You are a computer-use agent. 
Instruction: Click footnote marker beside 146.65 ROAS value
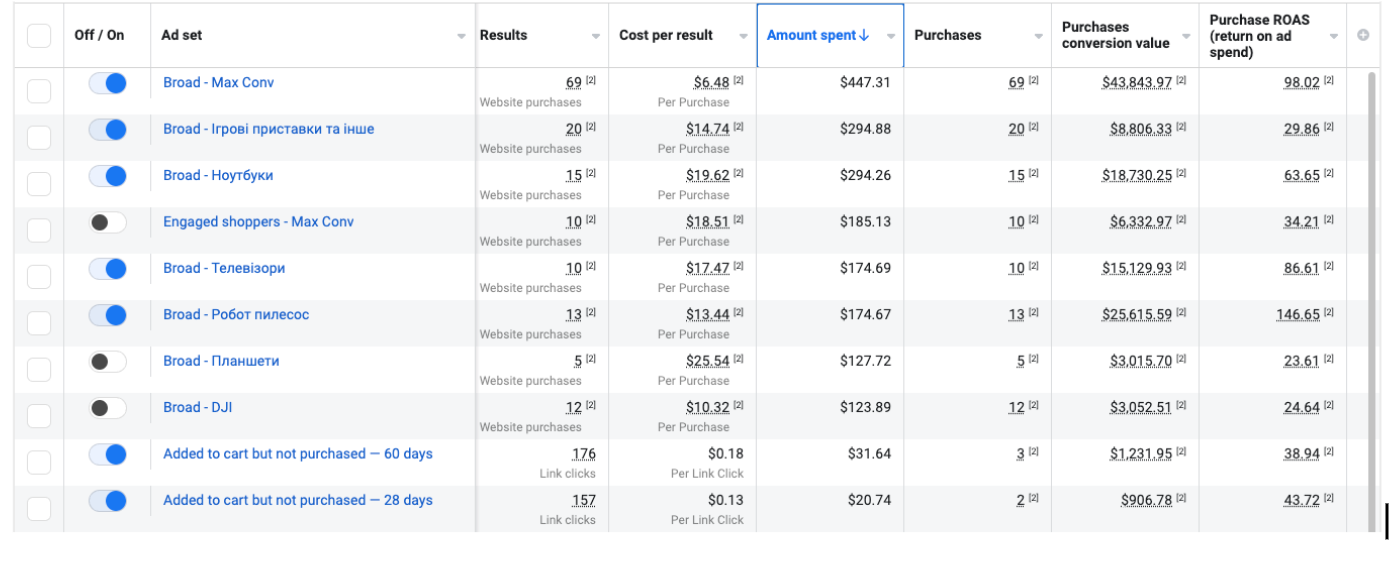click(1329, 313)
